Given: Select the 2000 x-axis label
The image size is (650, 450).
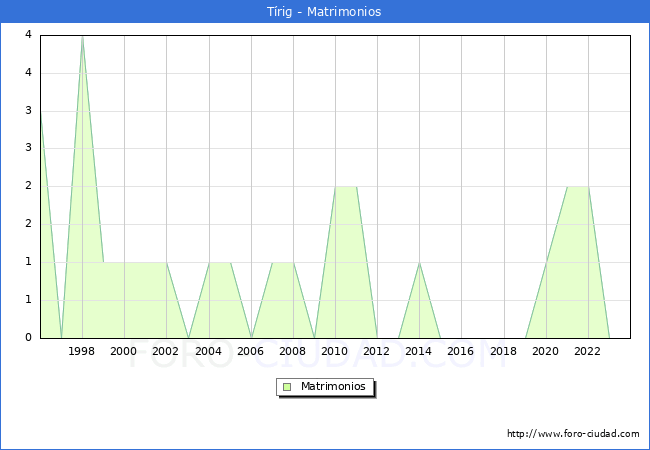Looking at the screenshot, I should 124,351.
